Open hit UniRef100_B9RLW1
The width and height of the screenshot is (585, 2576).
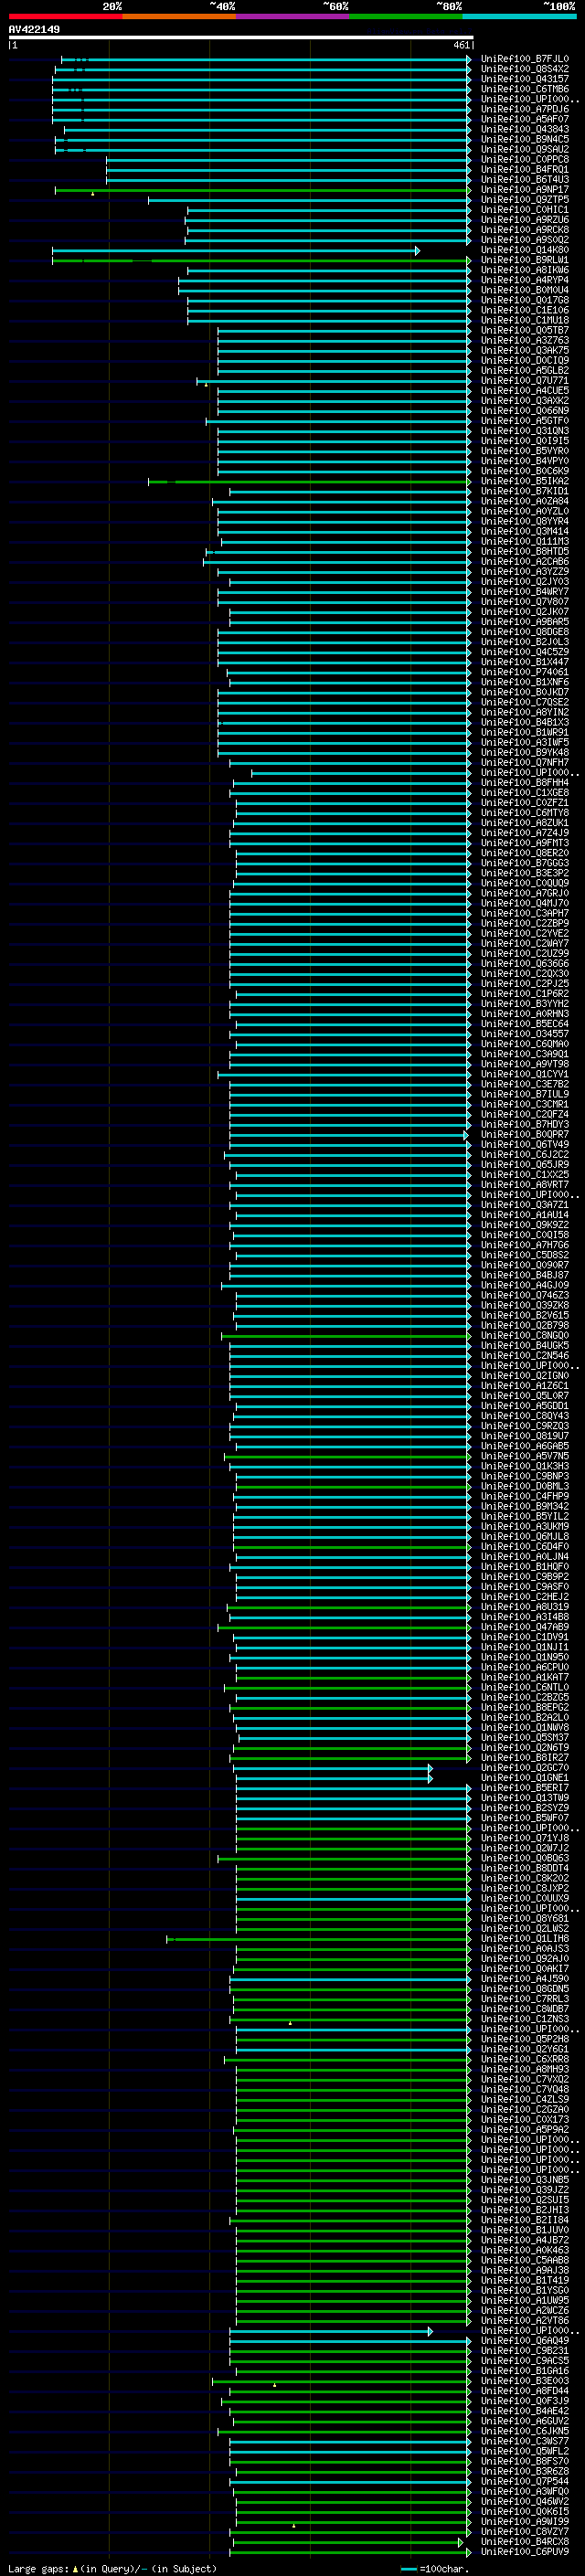524,260
